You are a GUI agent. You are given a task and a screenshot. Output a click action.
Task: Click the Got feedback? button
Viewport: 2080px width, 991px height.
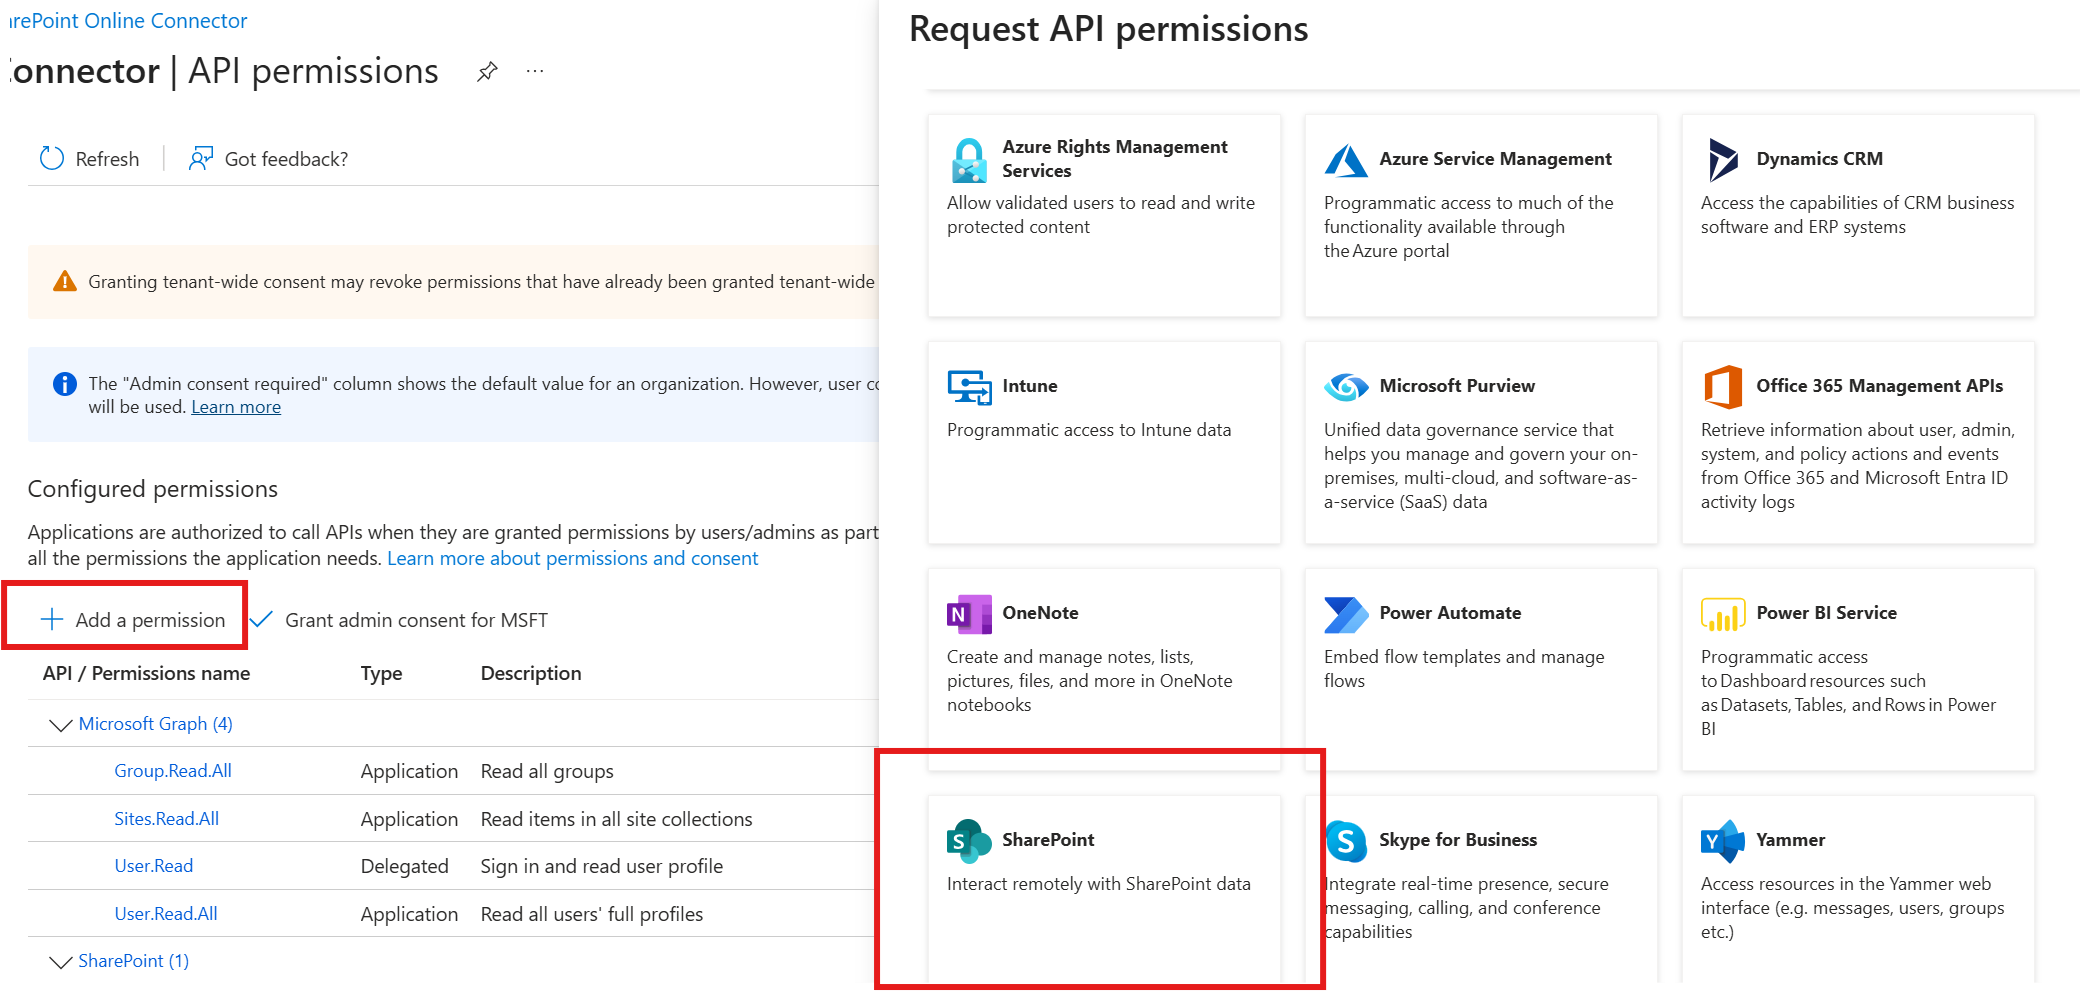click(268, 159)
